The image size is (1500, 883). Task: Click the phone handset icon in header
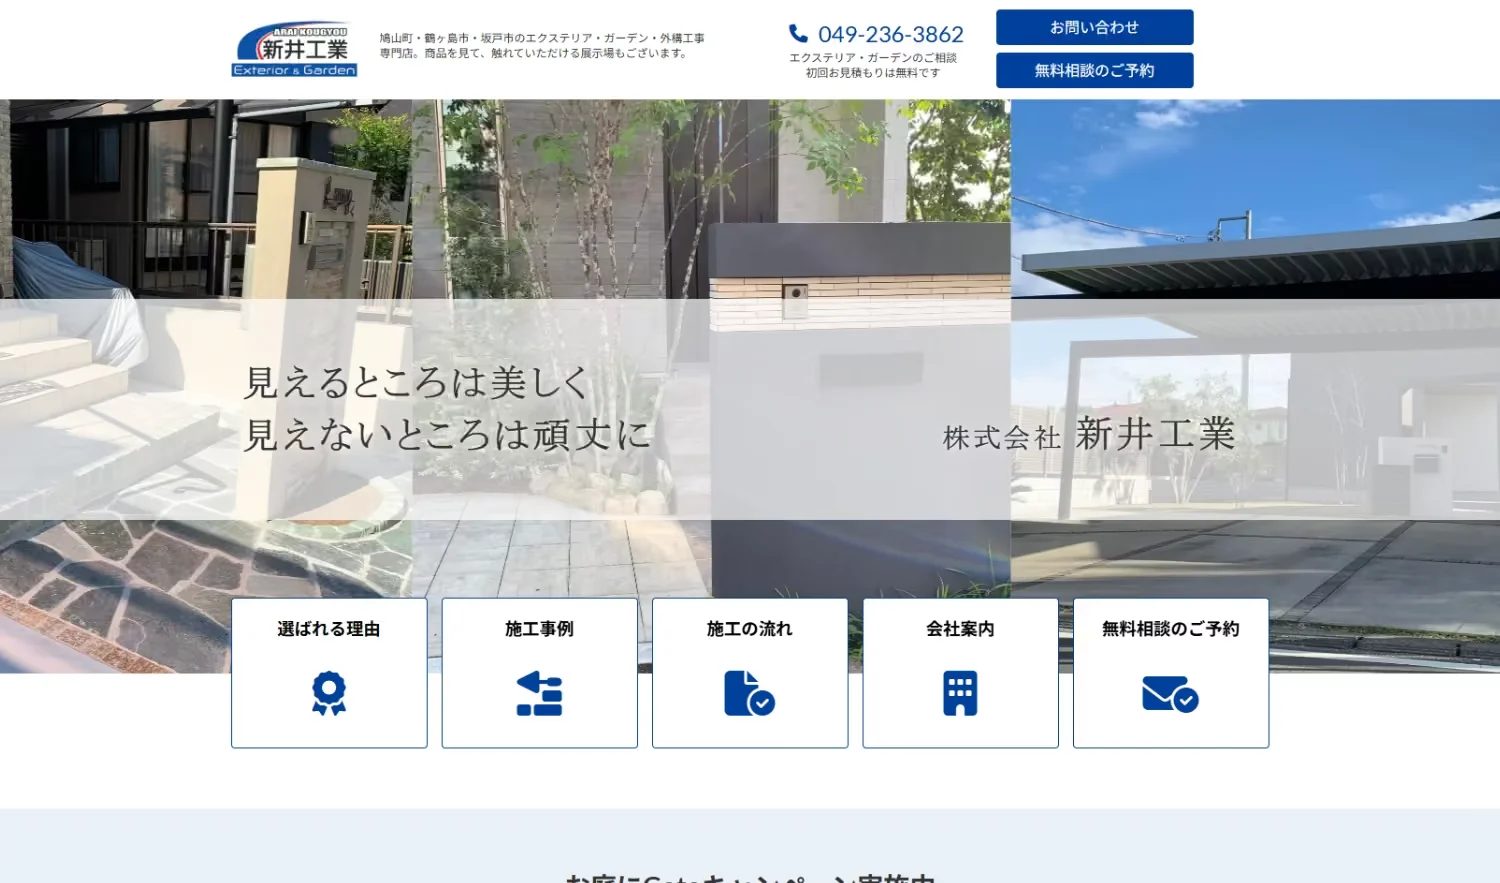point(798,34)
